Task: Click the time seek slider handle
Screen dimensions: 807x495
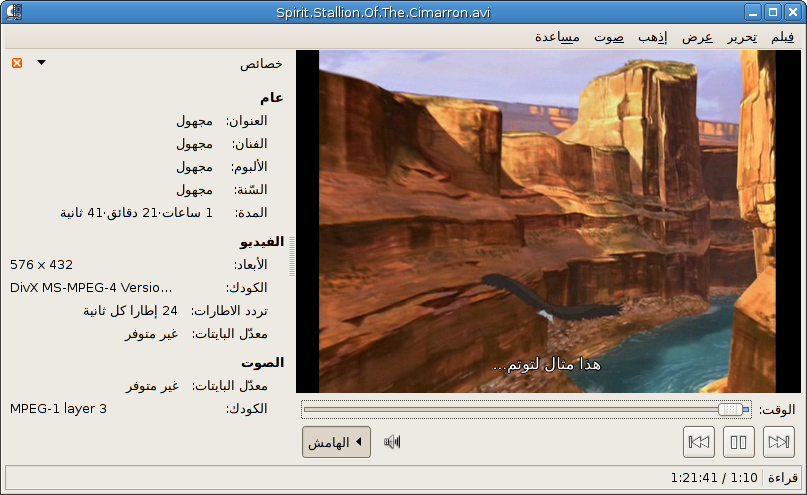Action: 731,409
